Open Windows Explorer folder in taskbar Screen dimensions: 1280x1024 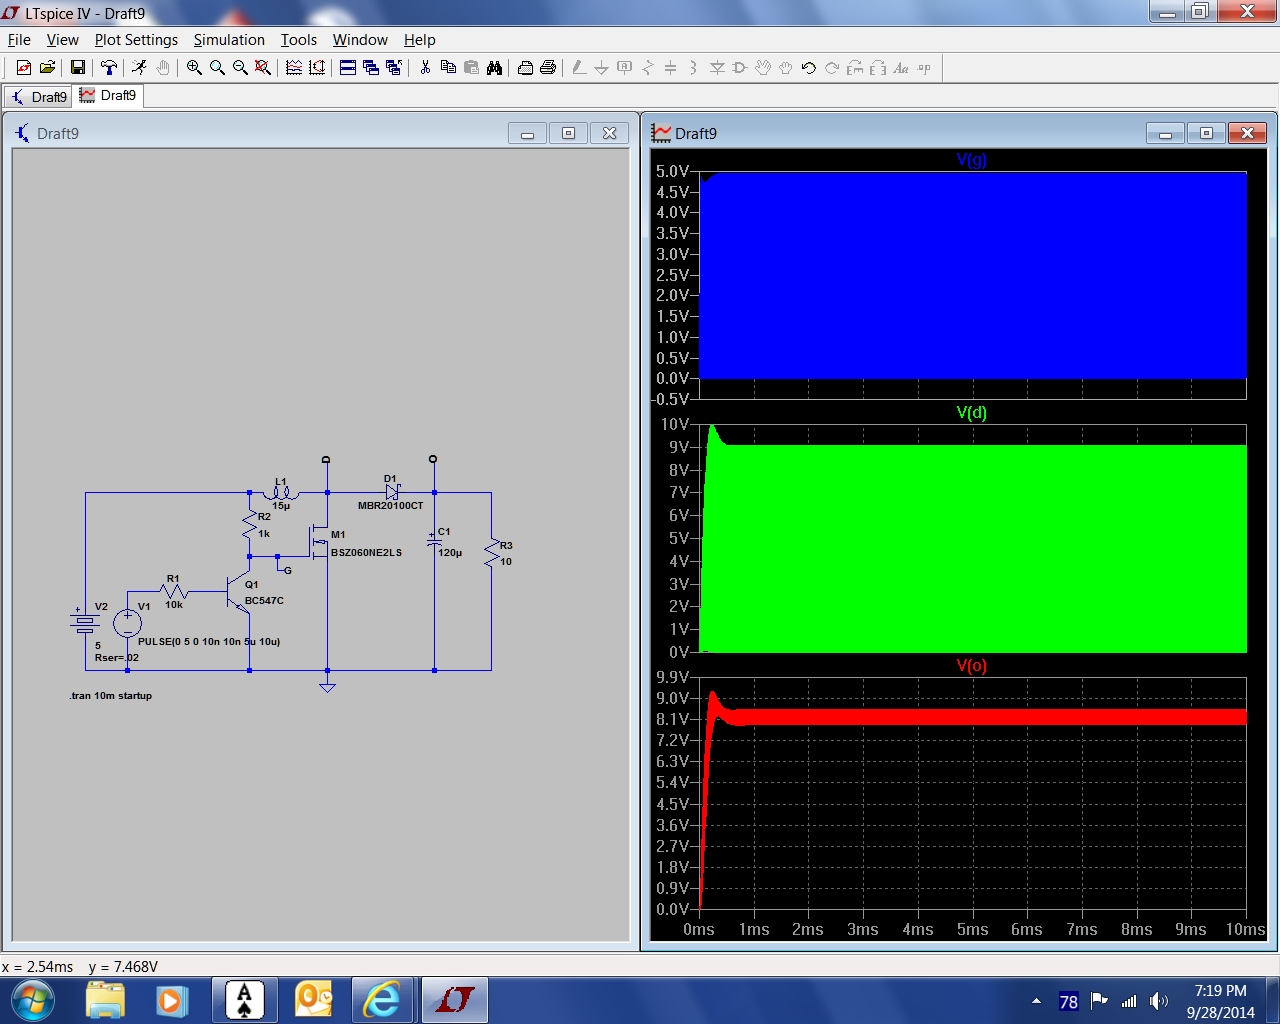(x=105, y=1000)
